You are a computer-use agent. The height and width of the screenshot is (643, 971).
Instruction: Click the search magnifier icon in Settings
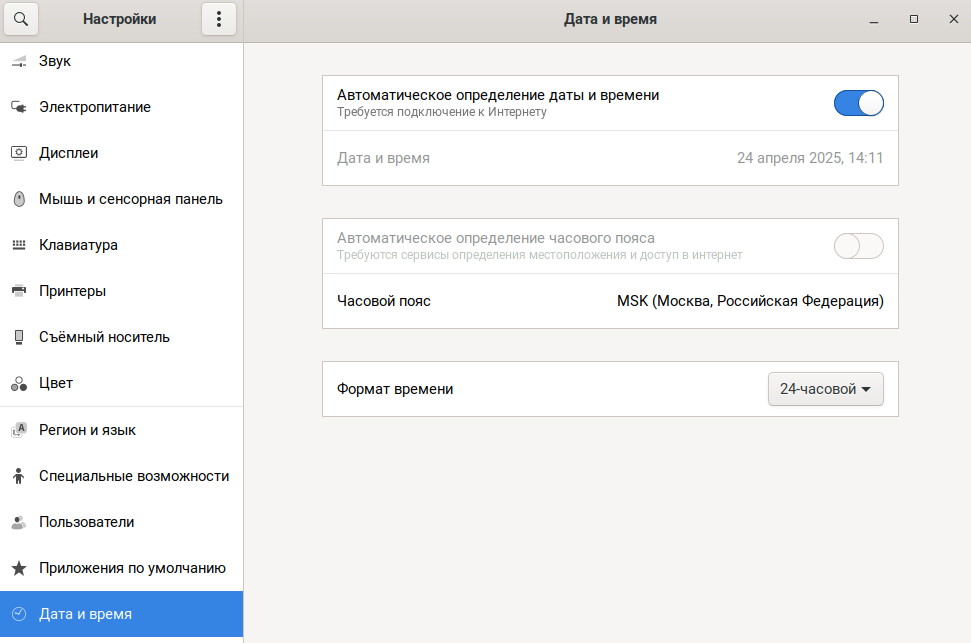(x=21, y=19)
